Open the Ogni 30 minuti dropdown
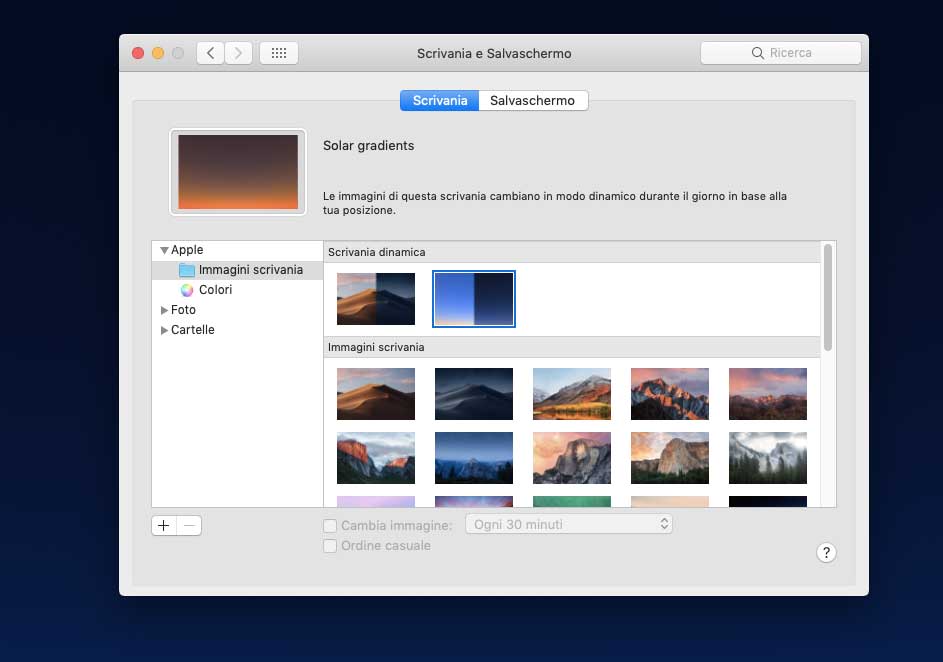The width and height of the screenshot is (943, 662). [568, 524]
